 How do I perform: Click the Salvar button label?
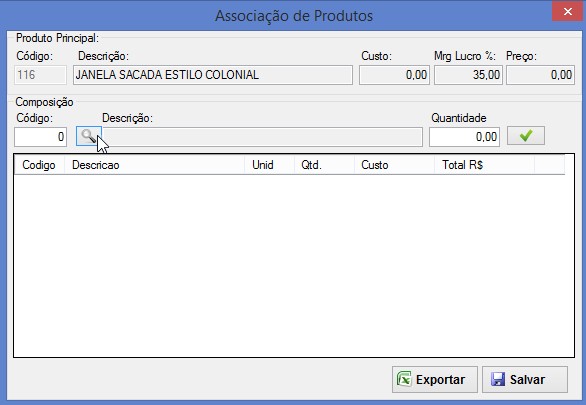point(527,380)
